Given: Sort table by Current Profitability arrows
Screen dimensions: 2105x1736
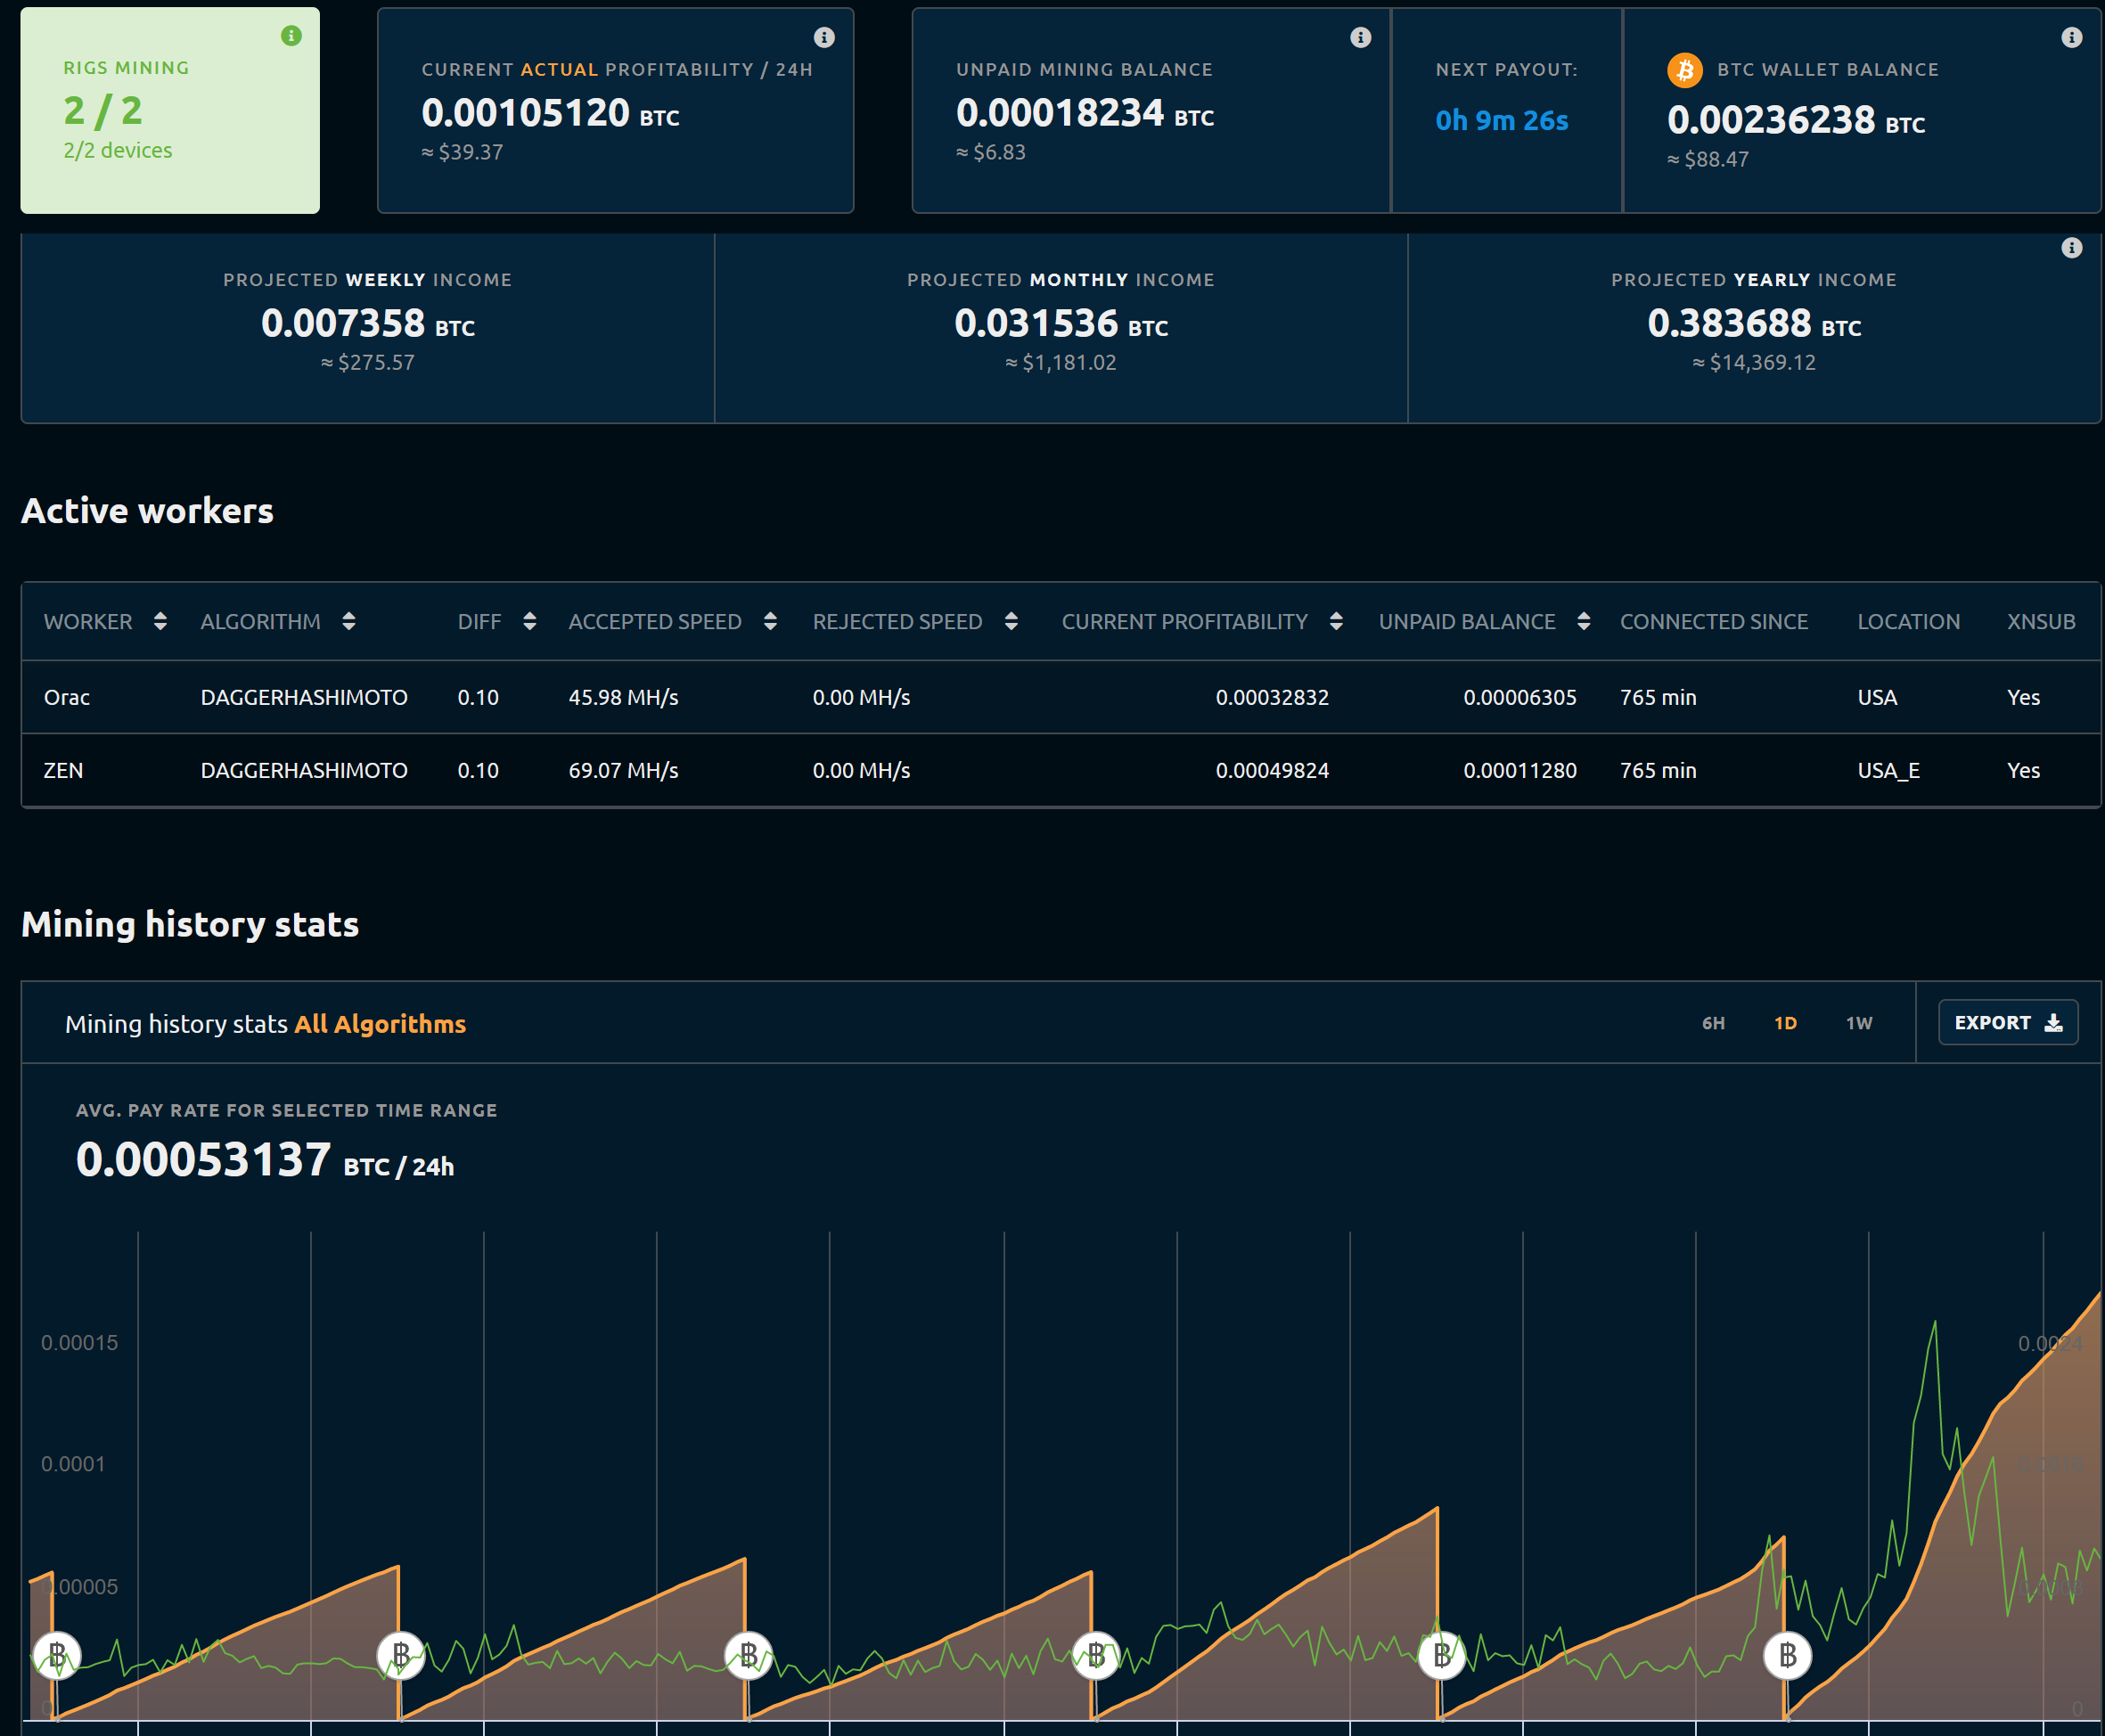Looking at the screenshot, I should click(x=1336, y=621).
